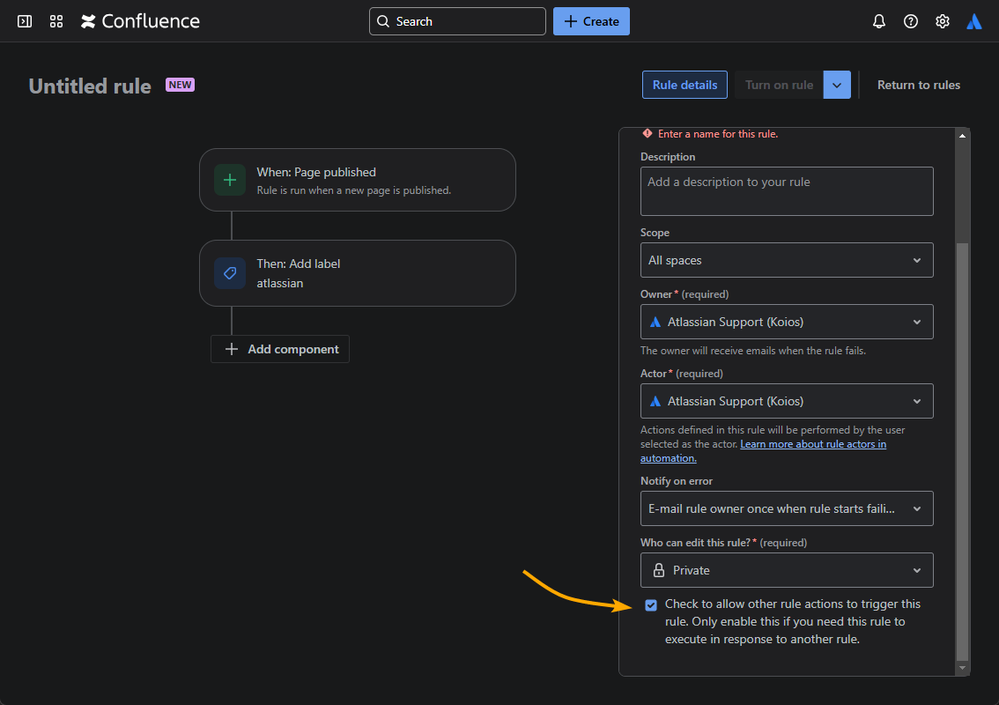Click the lock icon beside Private
The width and height of the screenshot is (999, 705).
click(659, 570)
